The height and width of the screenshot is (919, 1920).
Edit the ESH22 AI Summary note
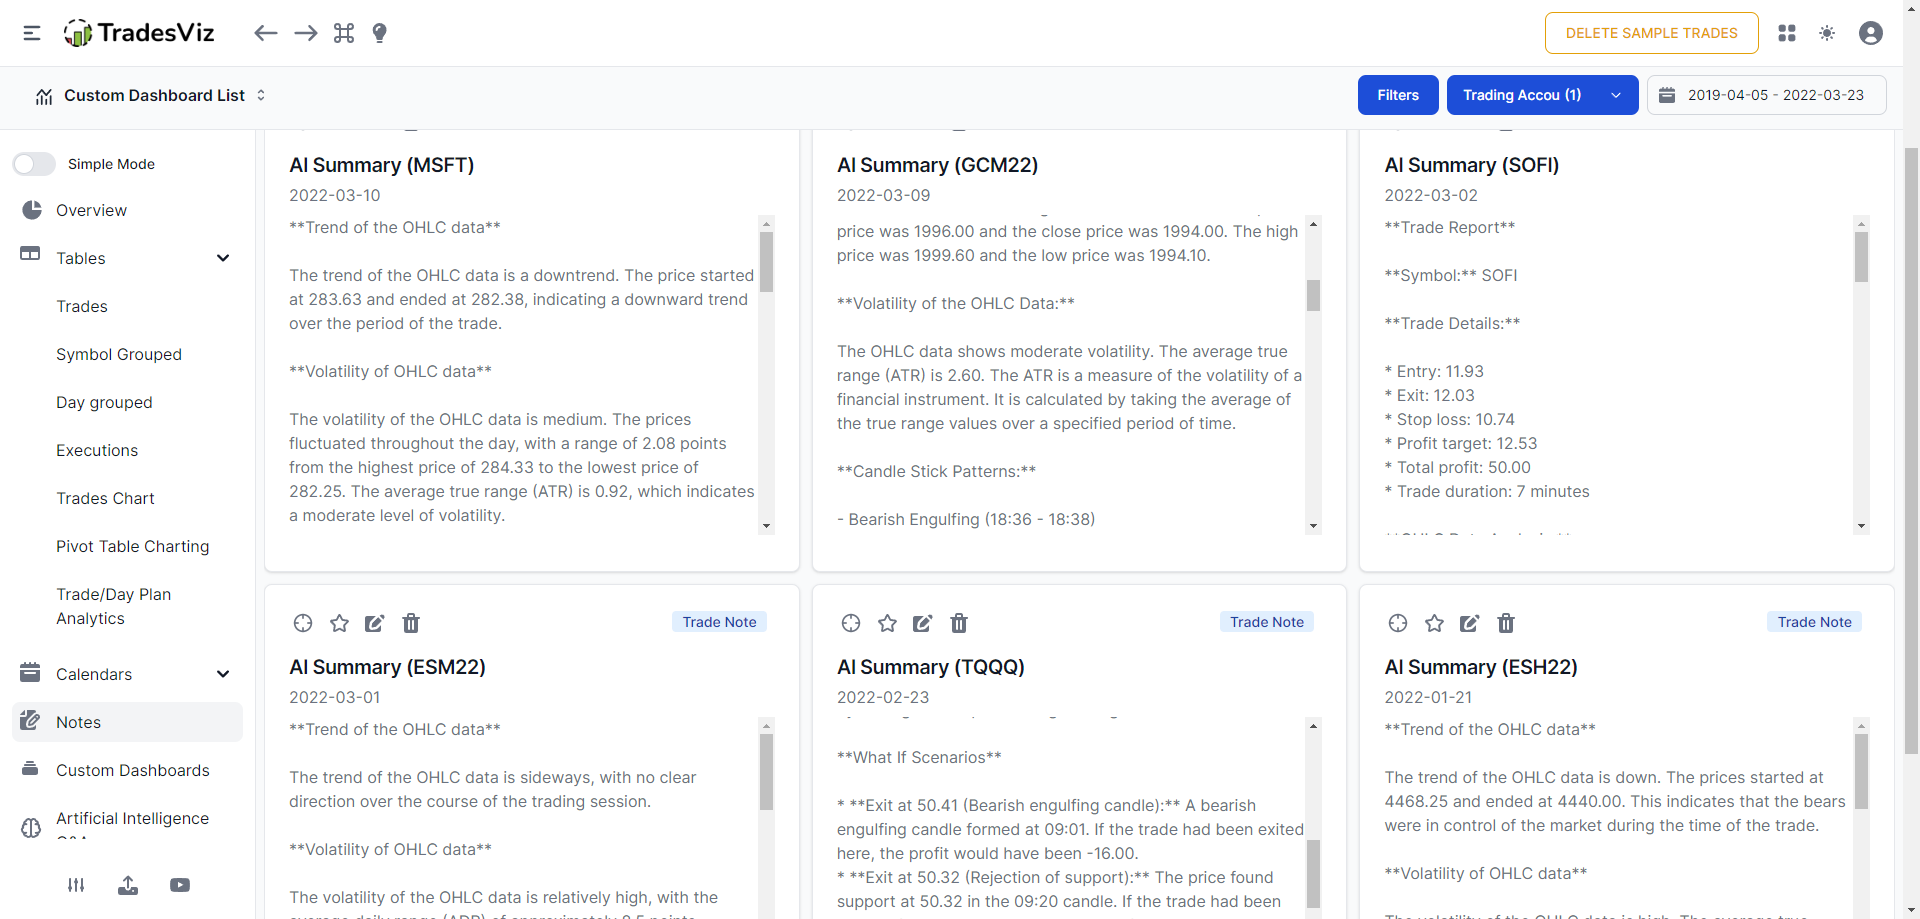click(1470, 623)
